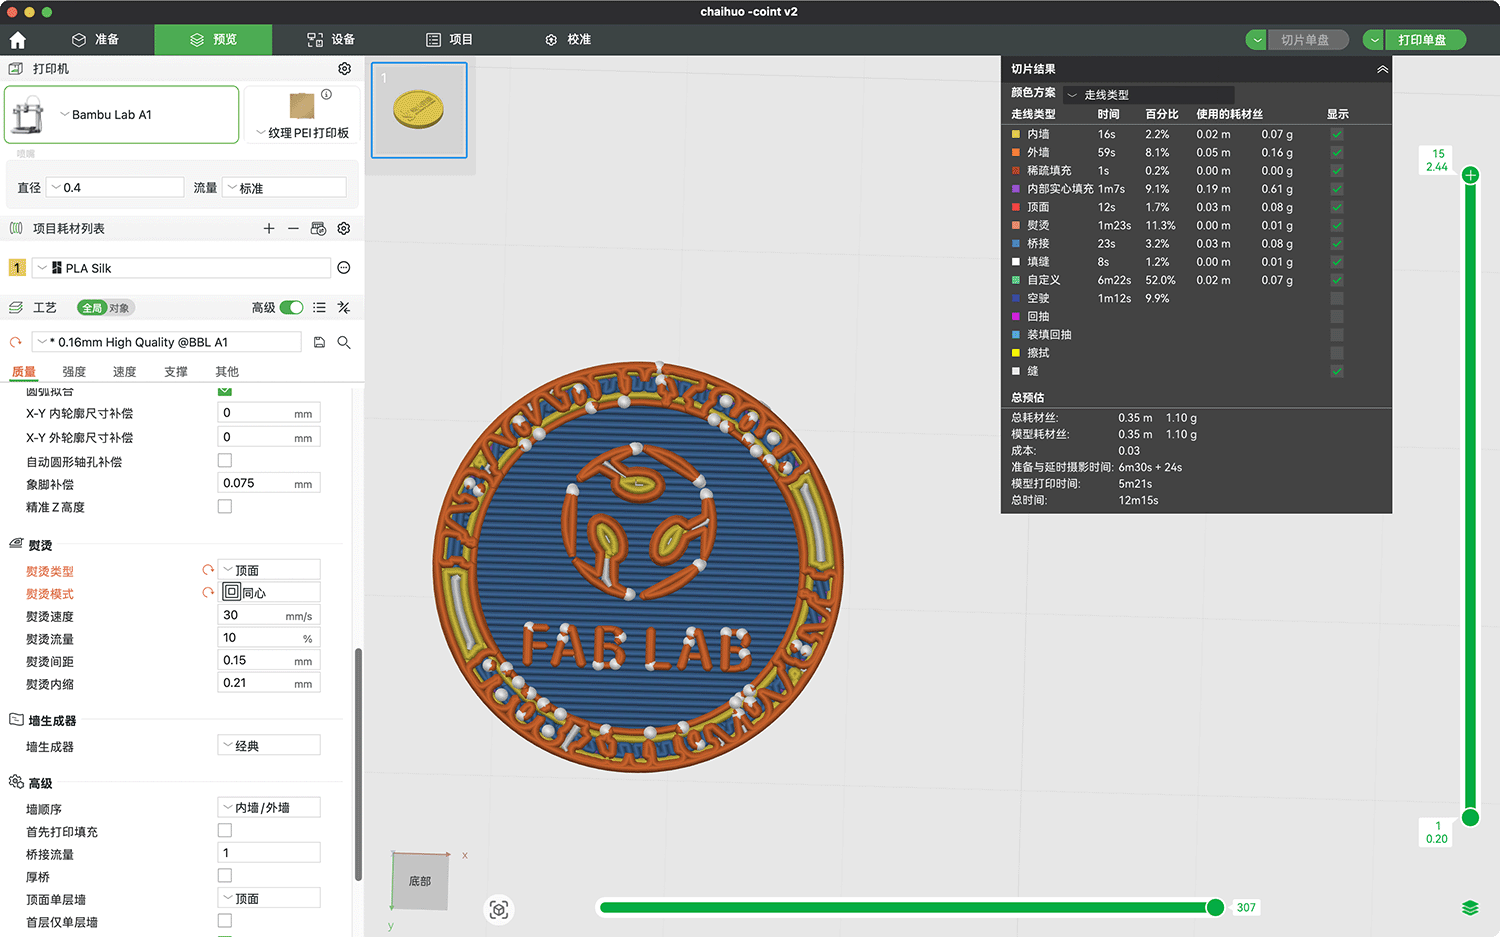The height and width of the screenshot is (937, 1500).
Task: Open Bambu Lab A1 printer dropdown
Action: pos(122,115)
